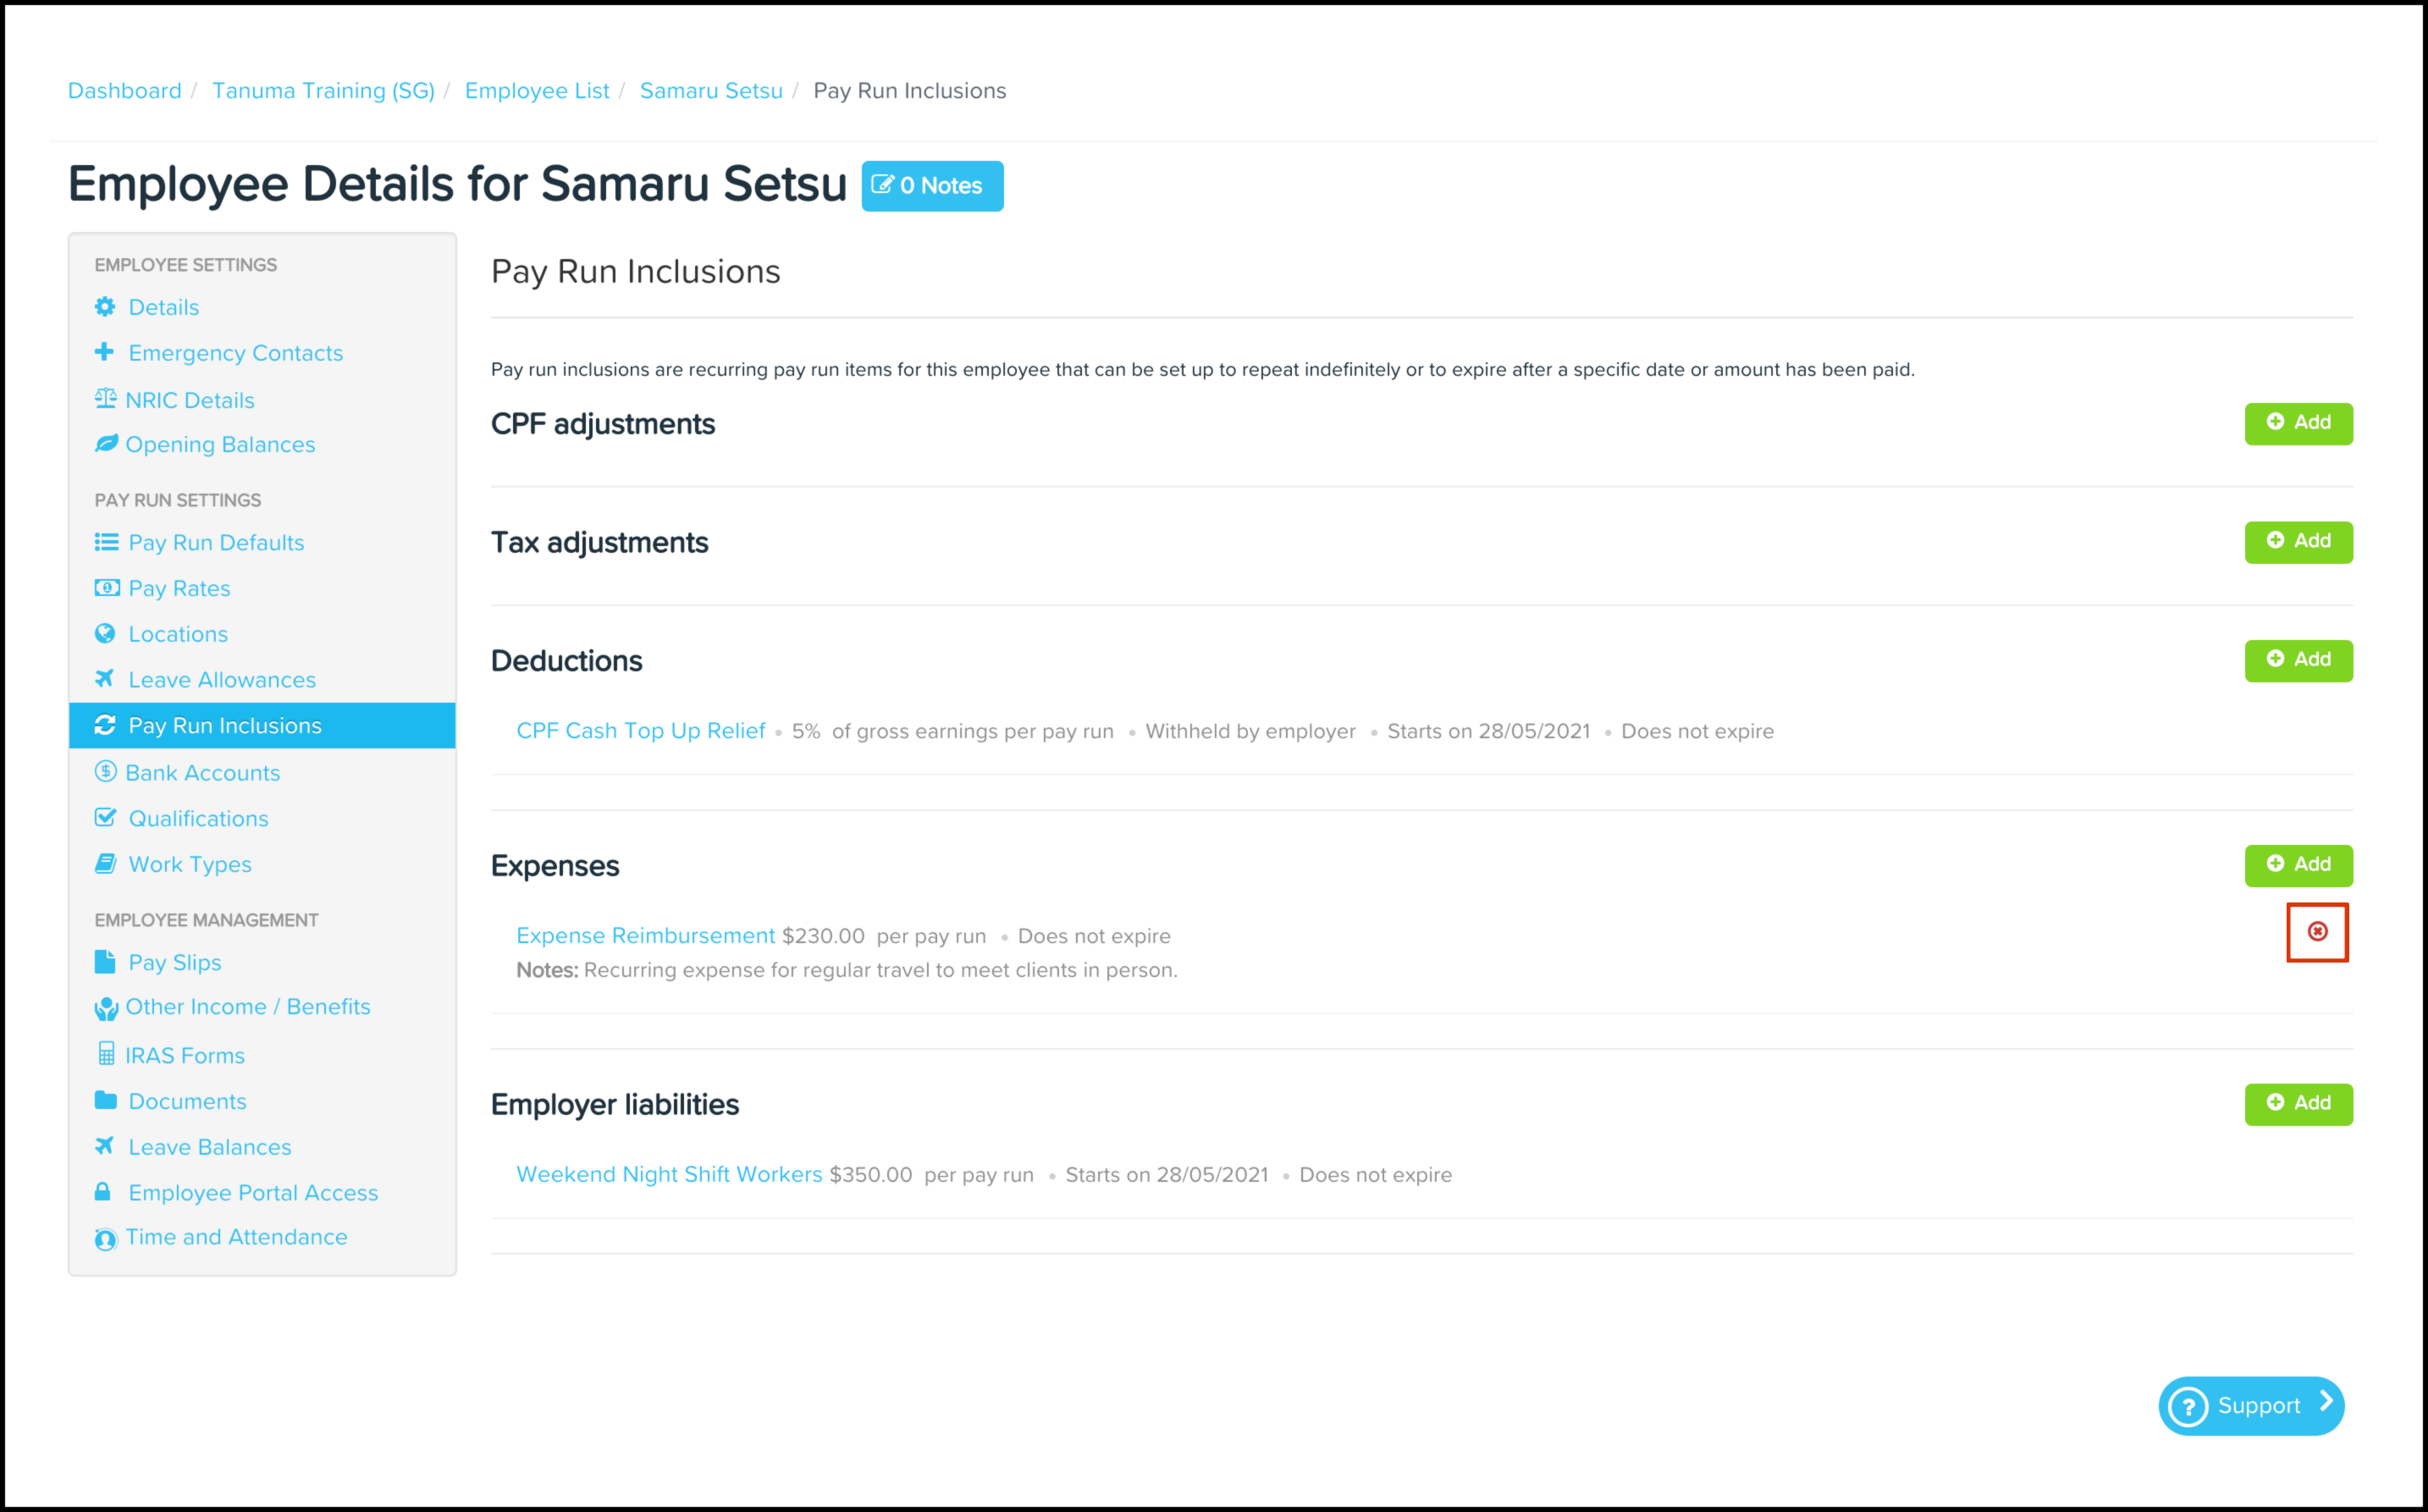
Task: Open the Weekend Night Shift Workers liability
Action: click(669, 1174)
